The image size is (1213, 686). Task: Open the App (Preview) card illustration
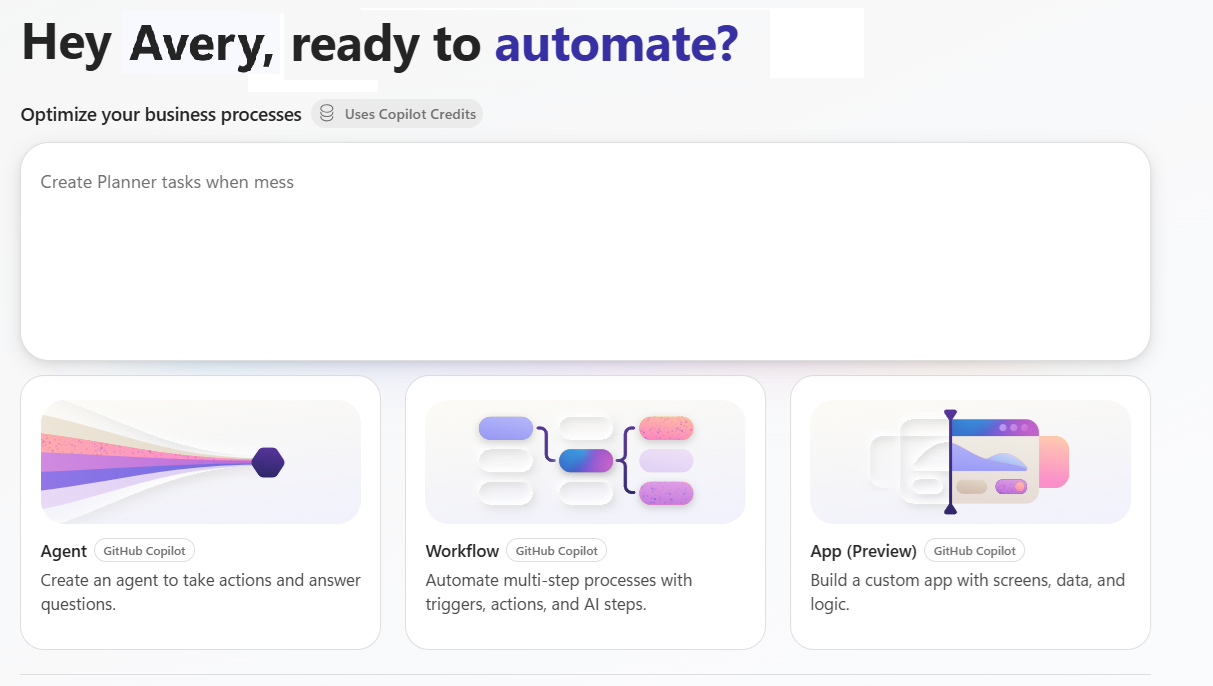(970, 462)
